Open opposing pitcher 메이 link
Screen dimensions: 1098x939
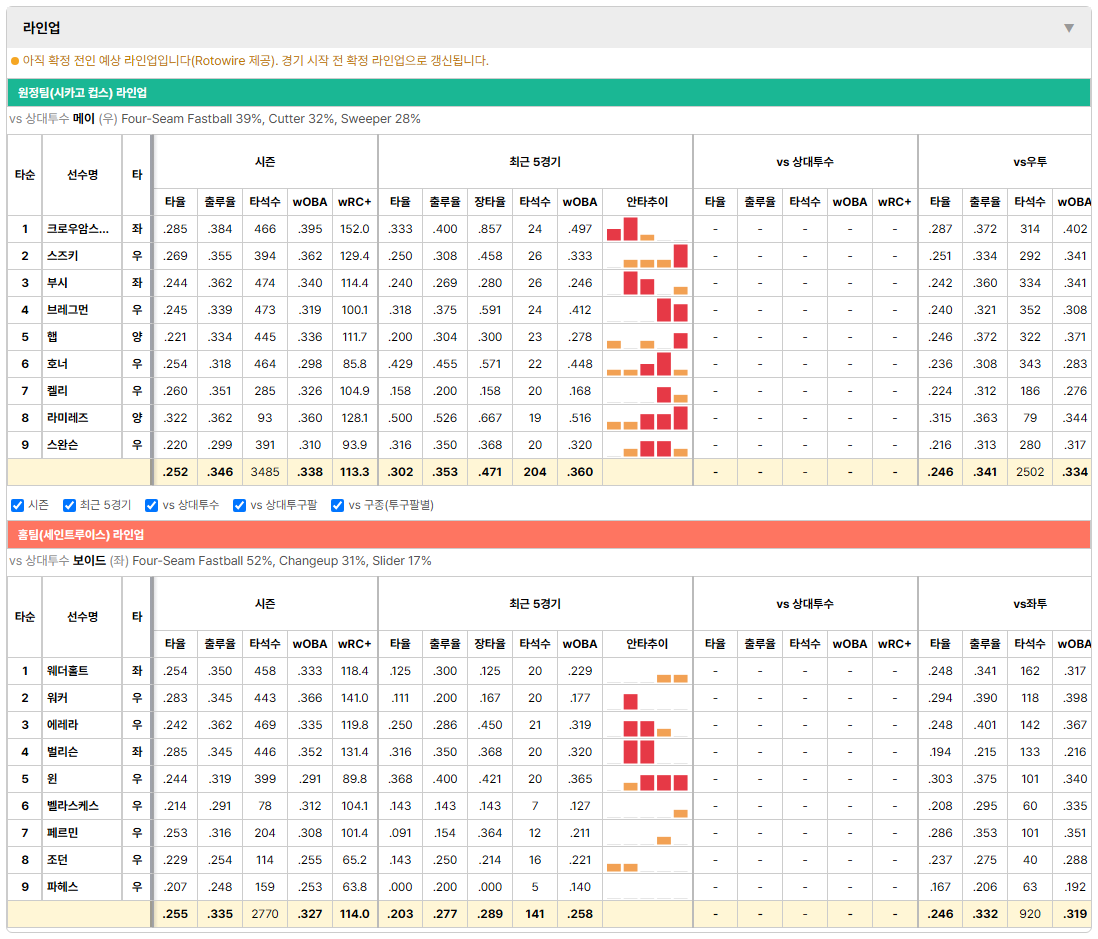pyautogui.click(x=83, y=119)
